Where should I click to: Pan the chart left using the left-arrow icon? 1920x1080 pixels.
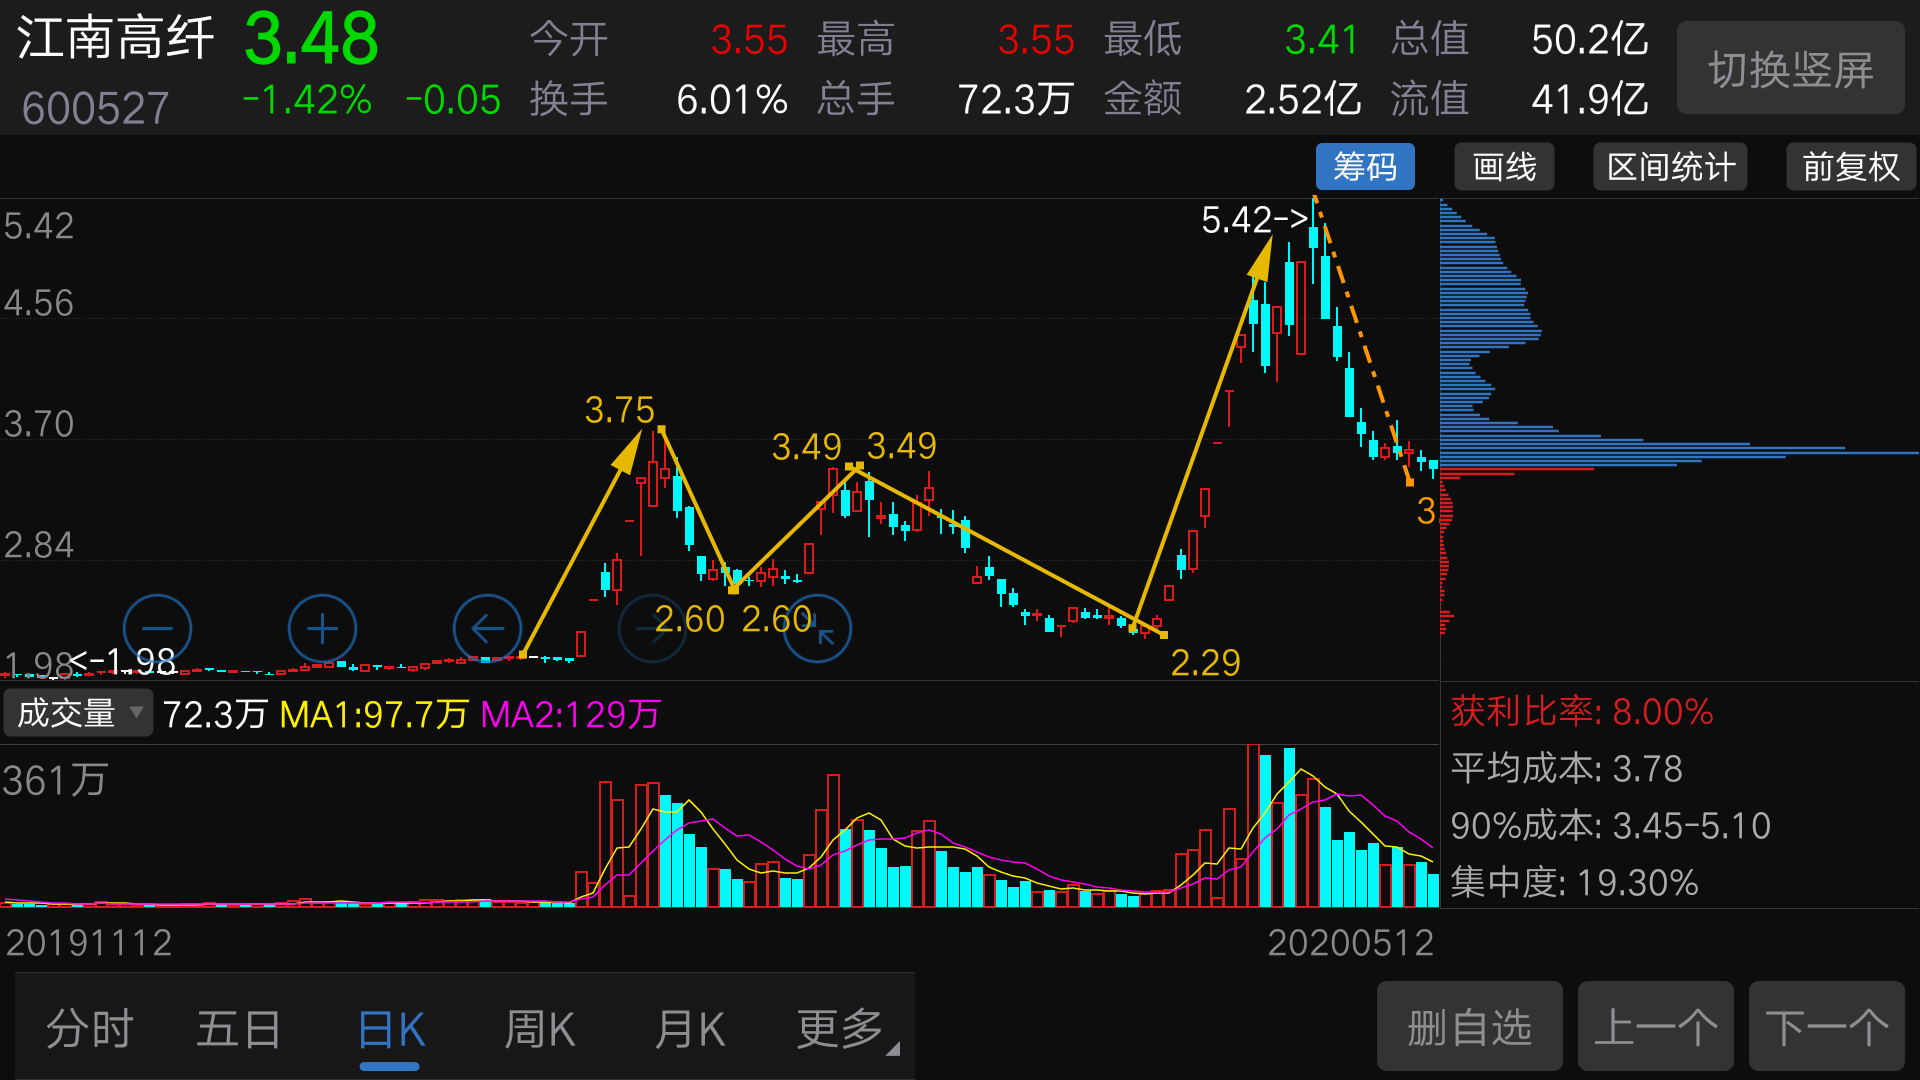click(x=487, y=629)
